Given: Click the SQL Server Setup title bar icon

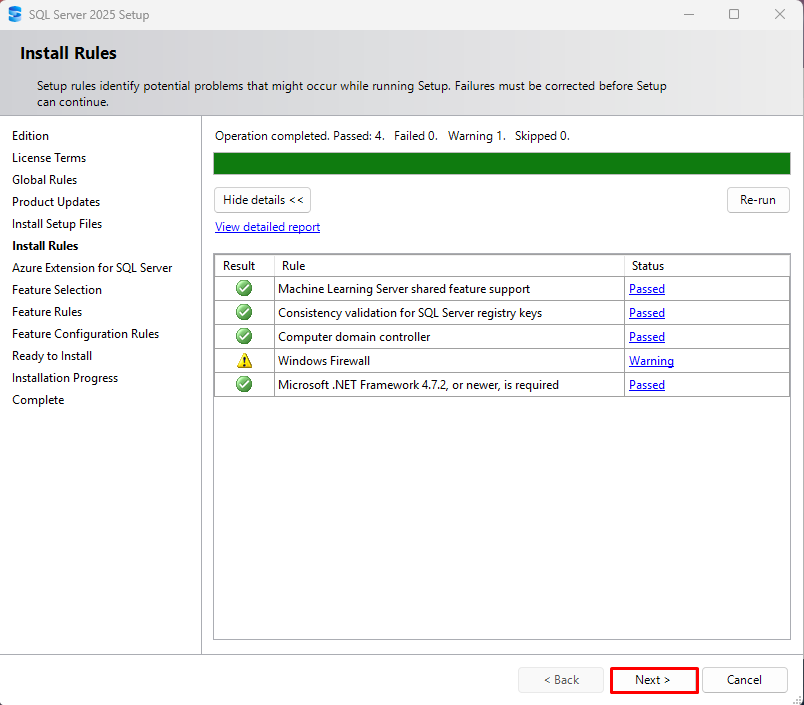Looking at the screenshot, I should pyautogui.click(x=15, y=14).
